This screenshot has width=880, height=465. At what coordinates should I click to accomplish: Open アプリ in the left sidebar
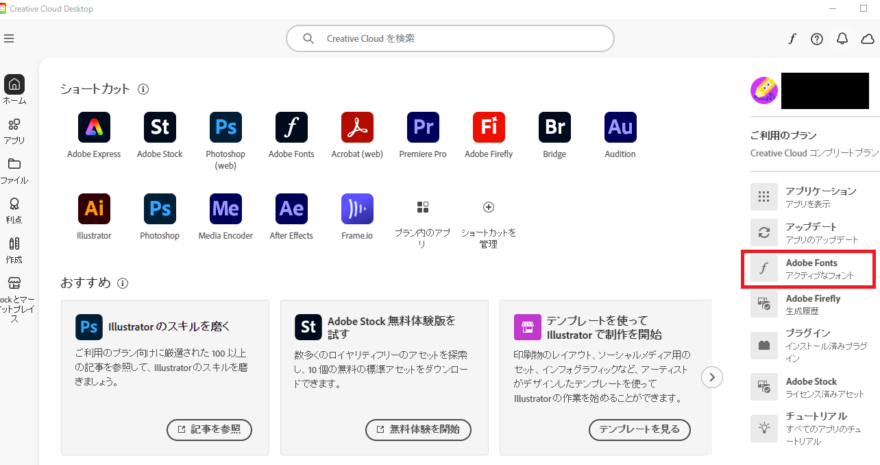14,131
